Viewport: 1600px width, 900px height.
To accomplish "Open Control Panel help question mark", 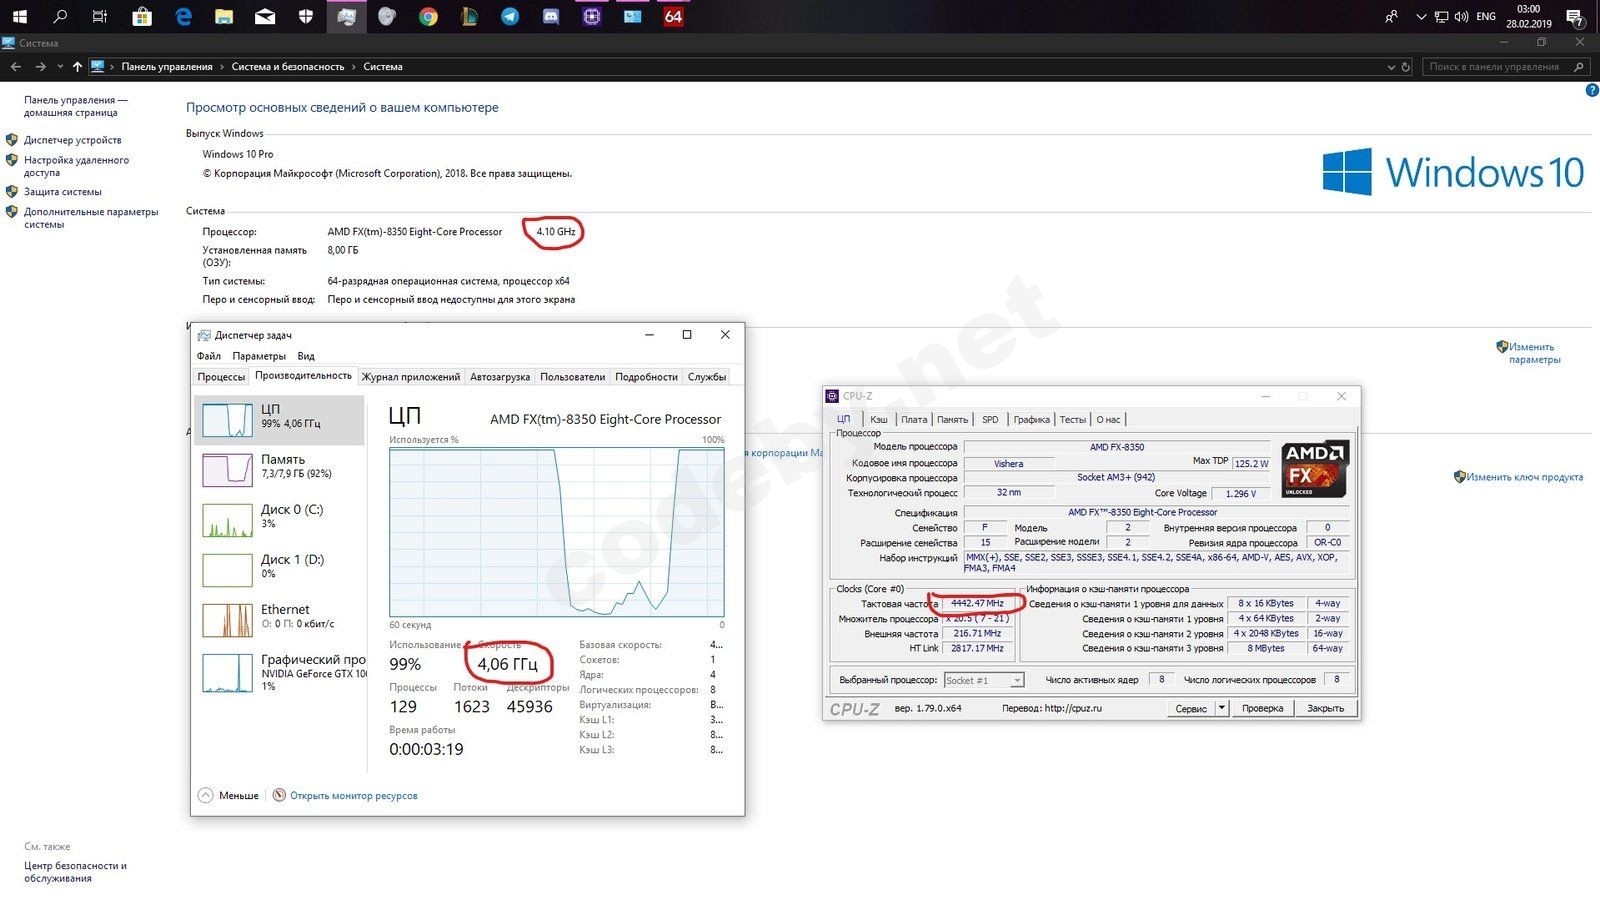I will 1592,91.
